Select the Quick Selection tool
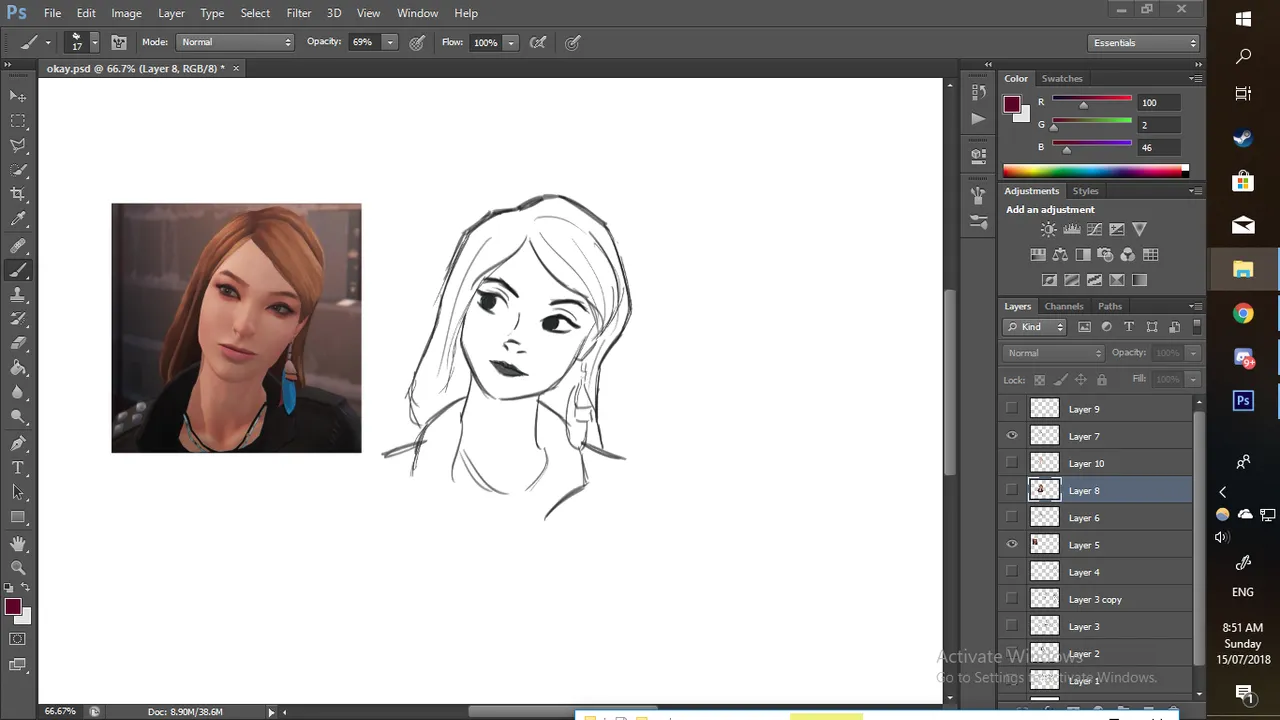The image size is (1280, 720). pos(18,170)
